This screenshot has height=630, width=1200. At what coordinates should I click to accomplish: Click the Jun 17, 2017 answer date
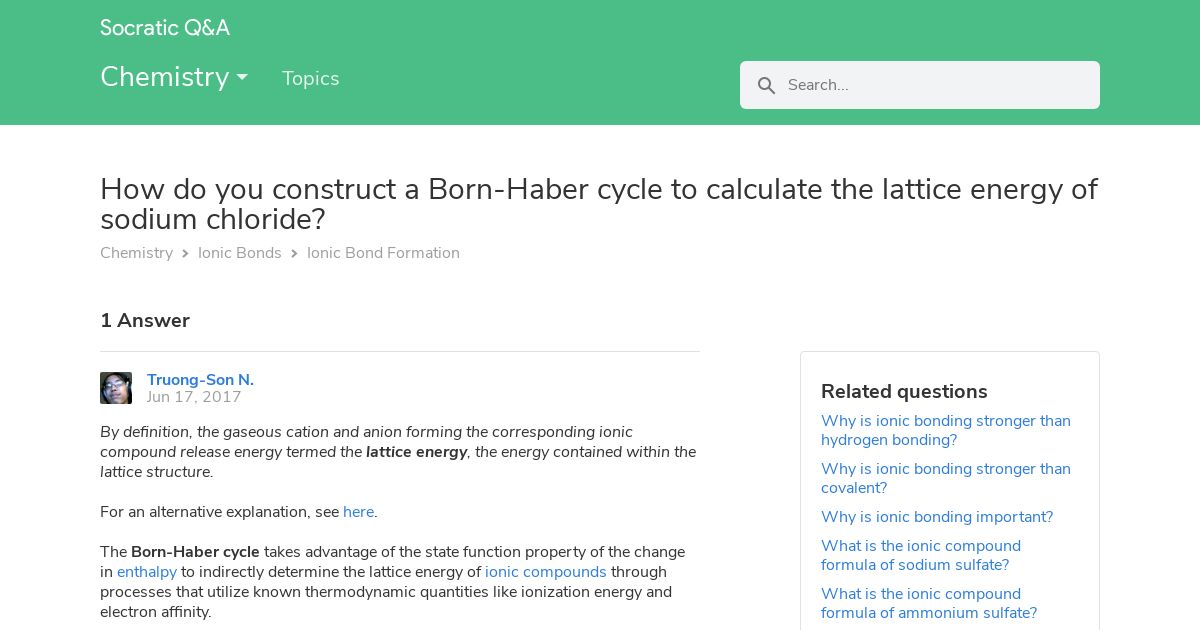pos(194,397)
